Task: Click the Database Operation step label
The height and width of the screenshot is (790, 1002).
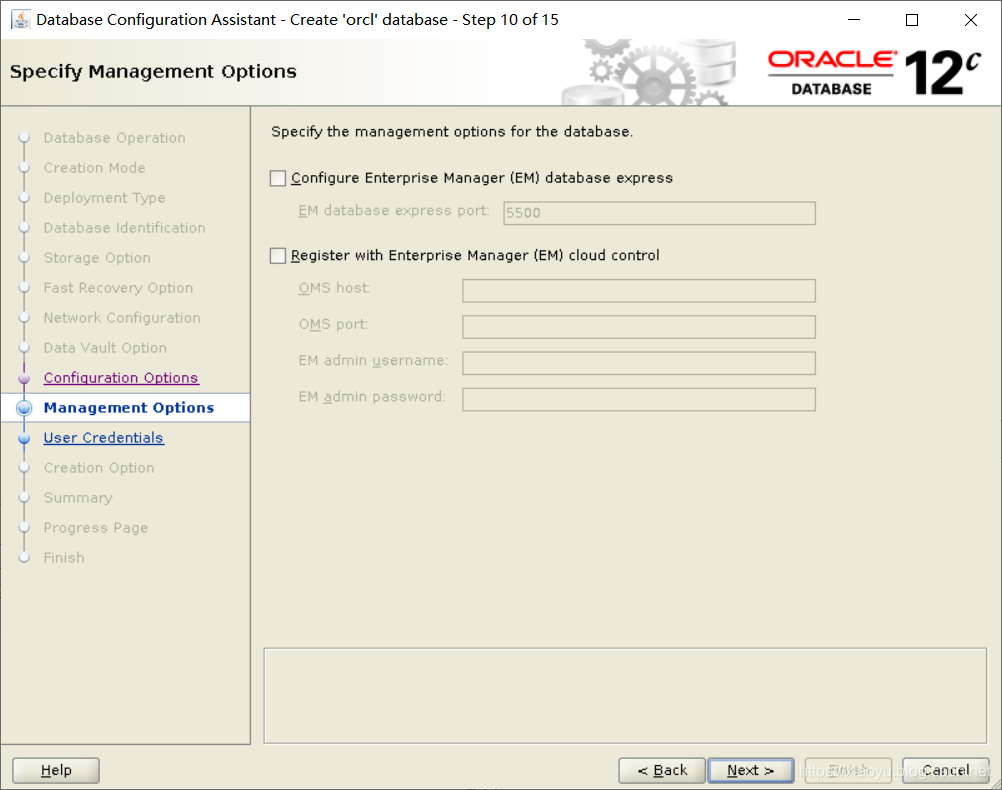Action: click(114, 138)
